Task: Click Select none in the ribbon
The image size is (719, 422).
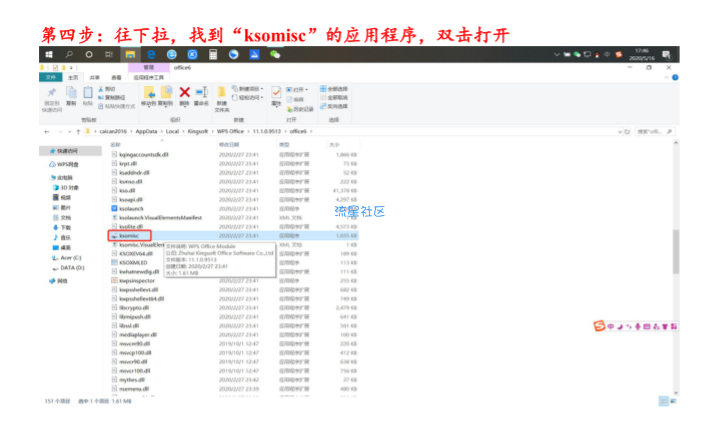Action: point(334,97)
